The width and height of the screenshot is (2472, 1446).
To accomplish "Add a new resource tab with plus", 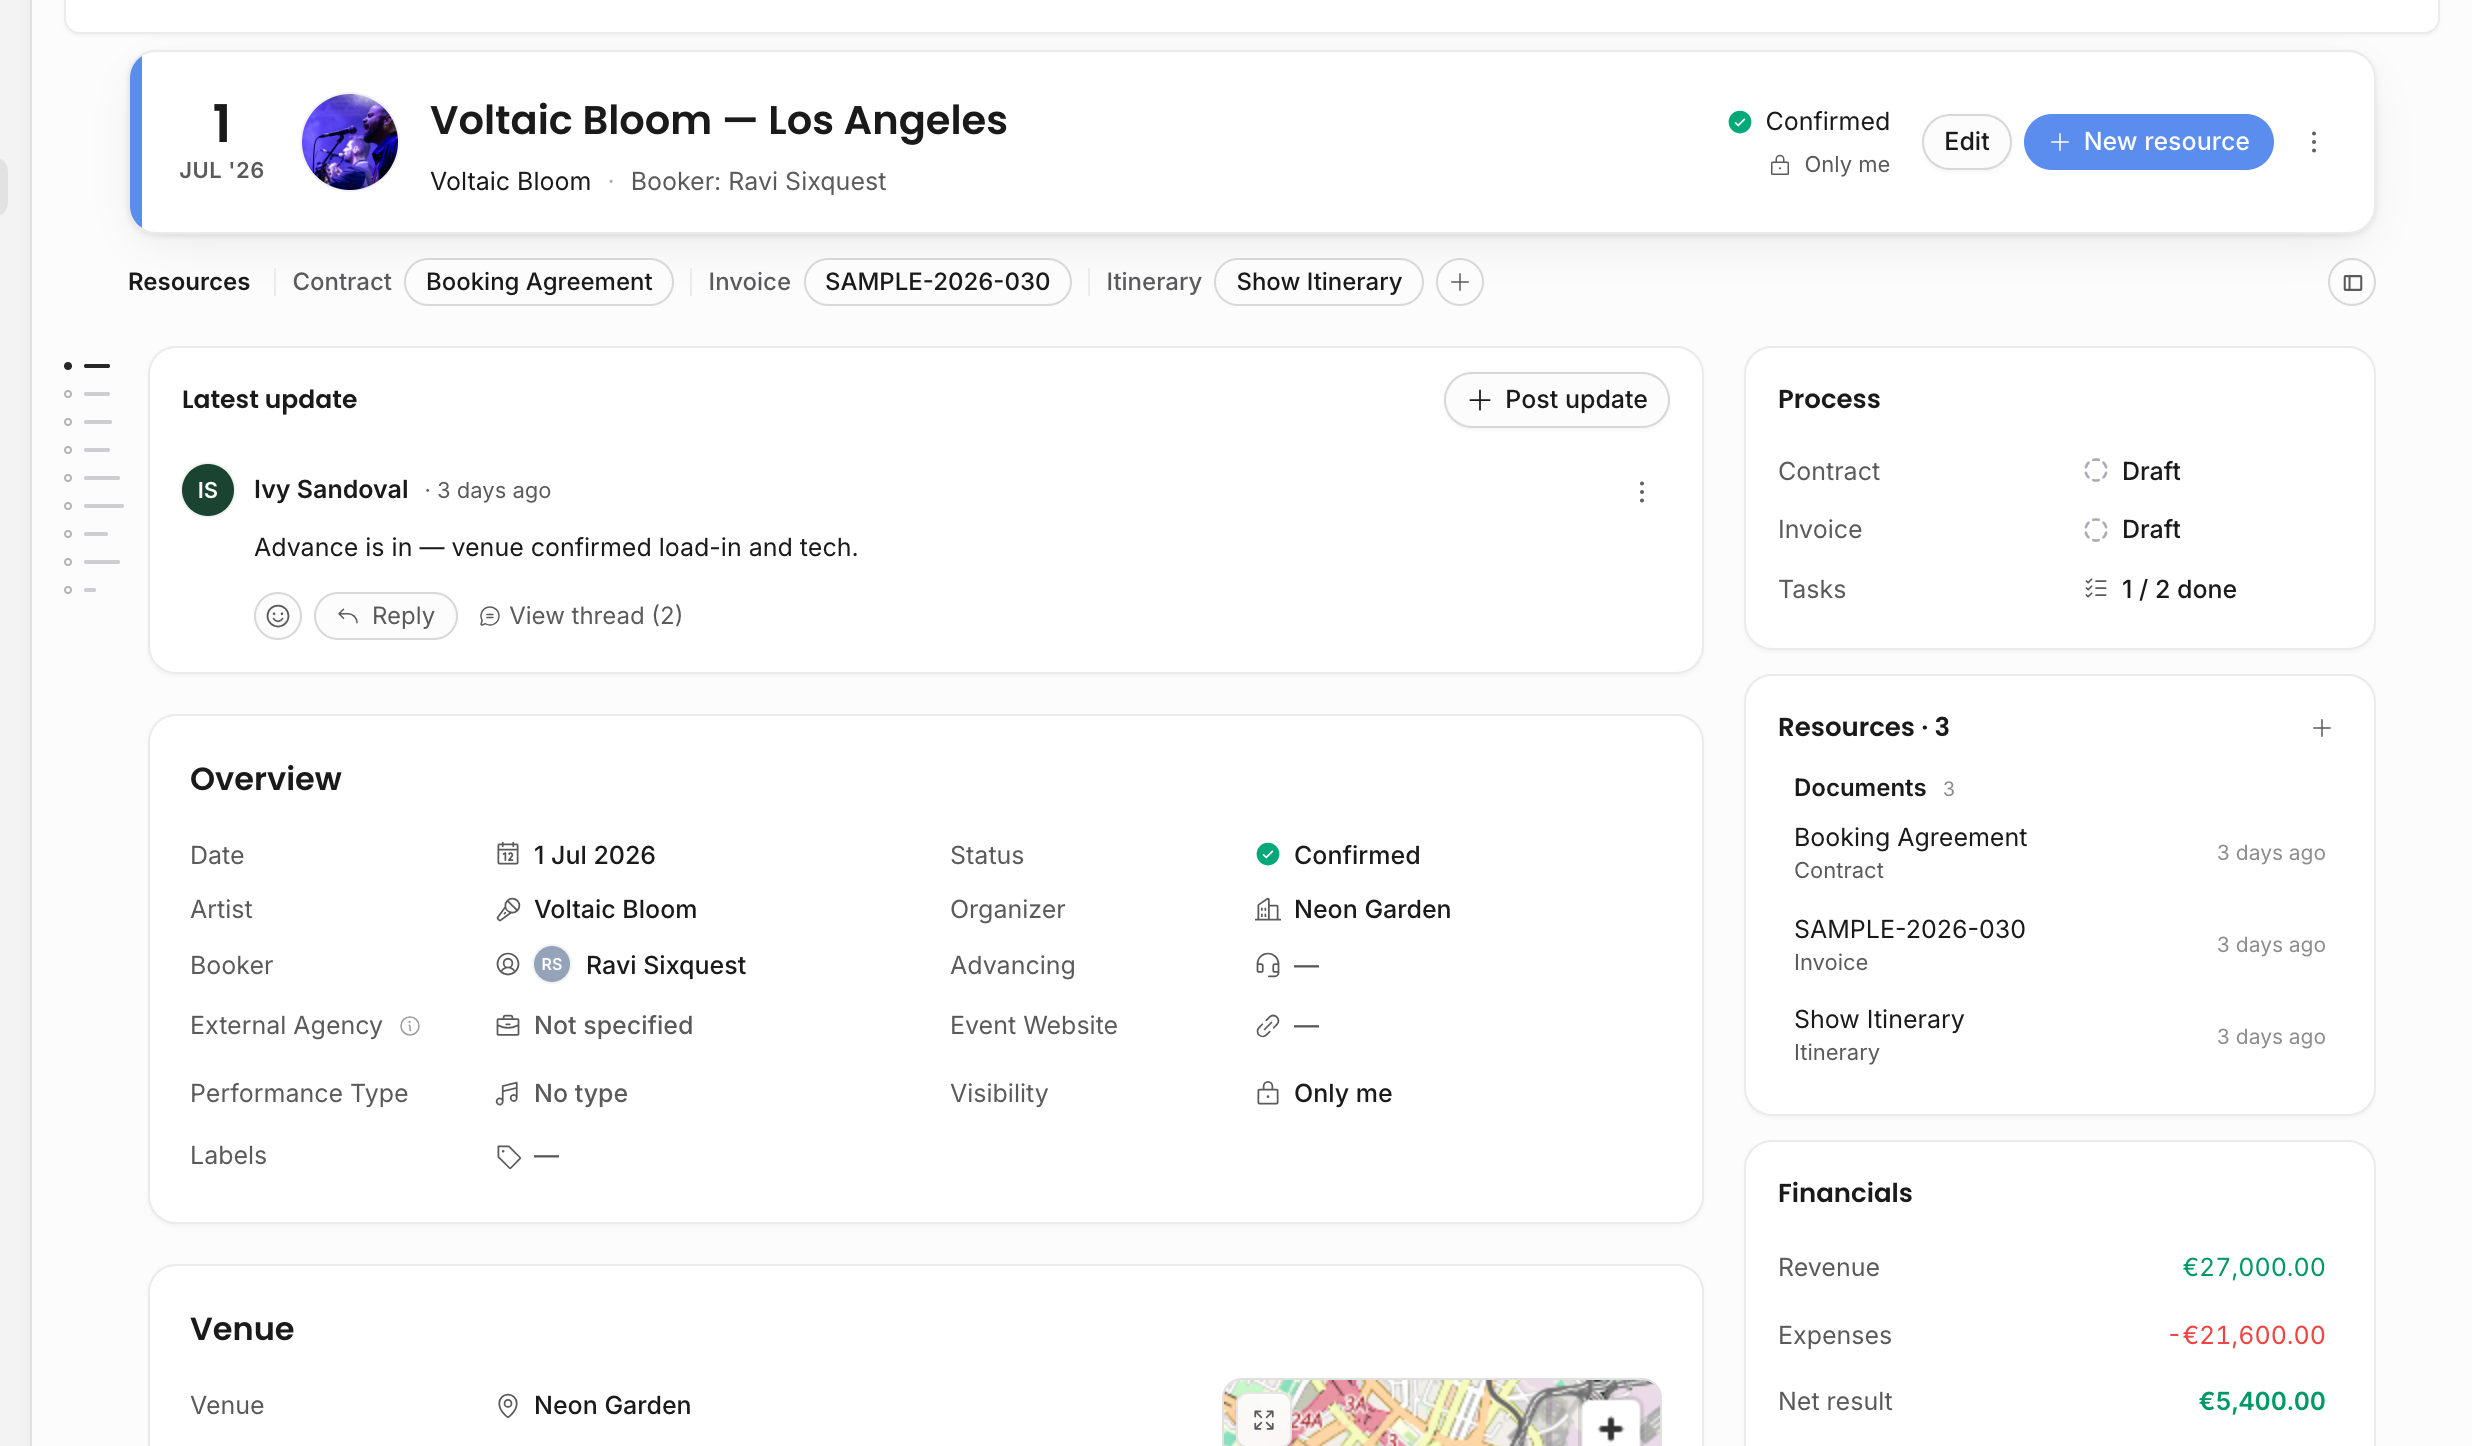I will click(x=1460, y=283).
